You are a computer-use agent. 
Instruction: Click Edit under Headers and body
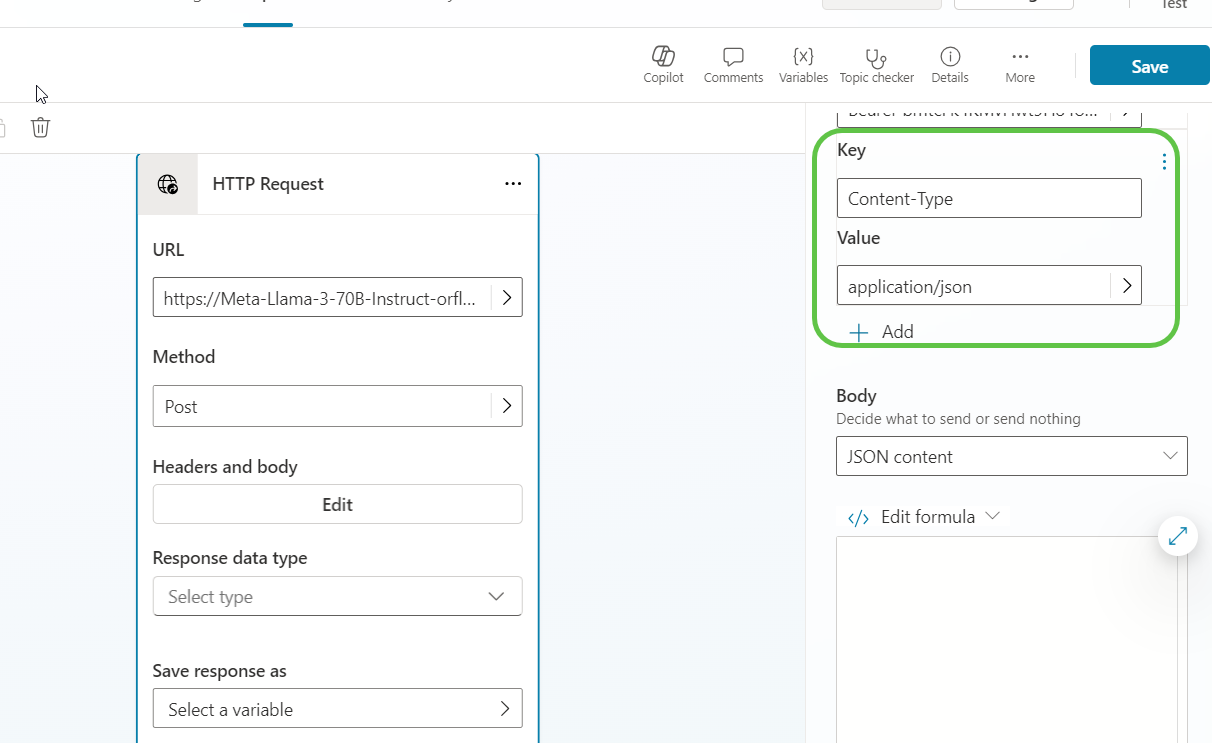(x=337, y=504)
